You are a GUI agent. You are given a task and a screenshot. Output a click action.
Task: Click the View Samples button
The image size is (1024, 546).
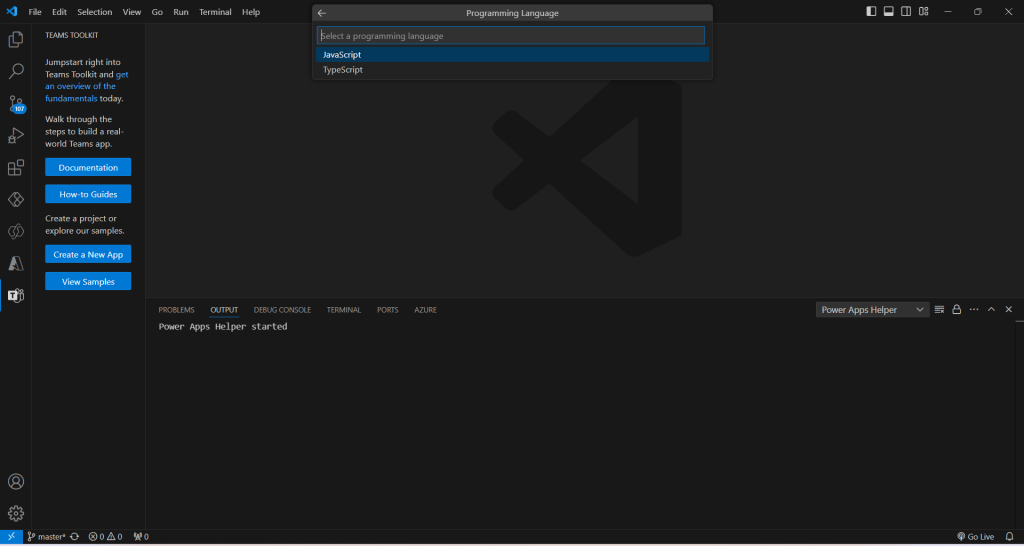pyautogui.click(x=88, y=282)
